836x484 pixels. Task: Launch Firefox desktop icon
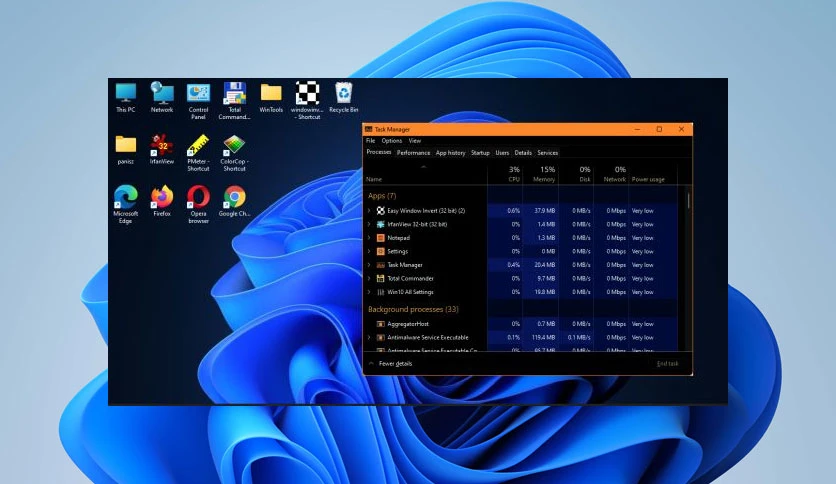162,201
